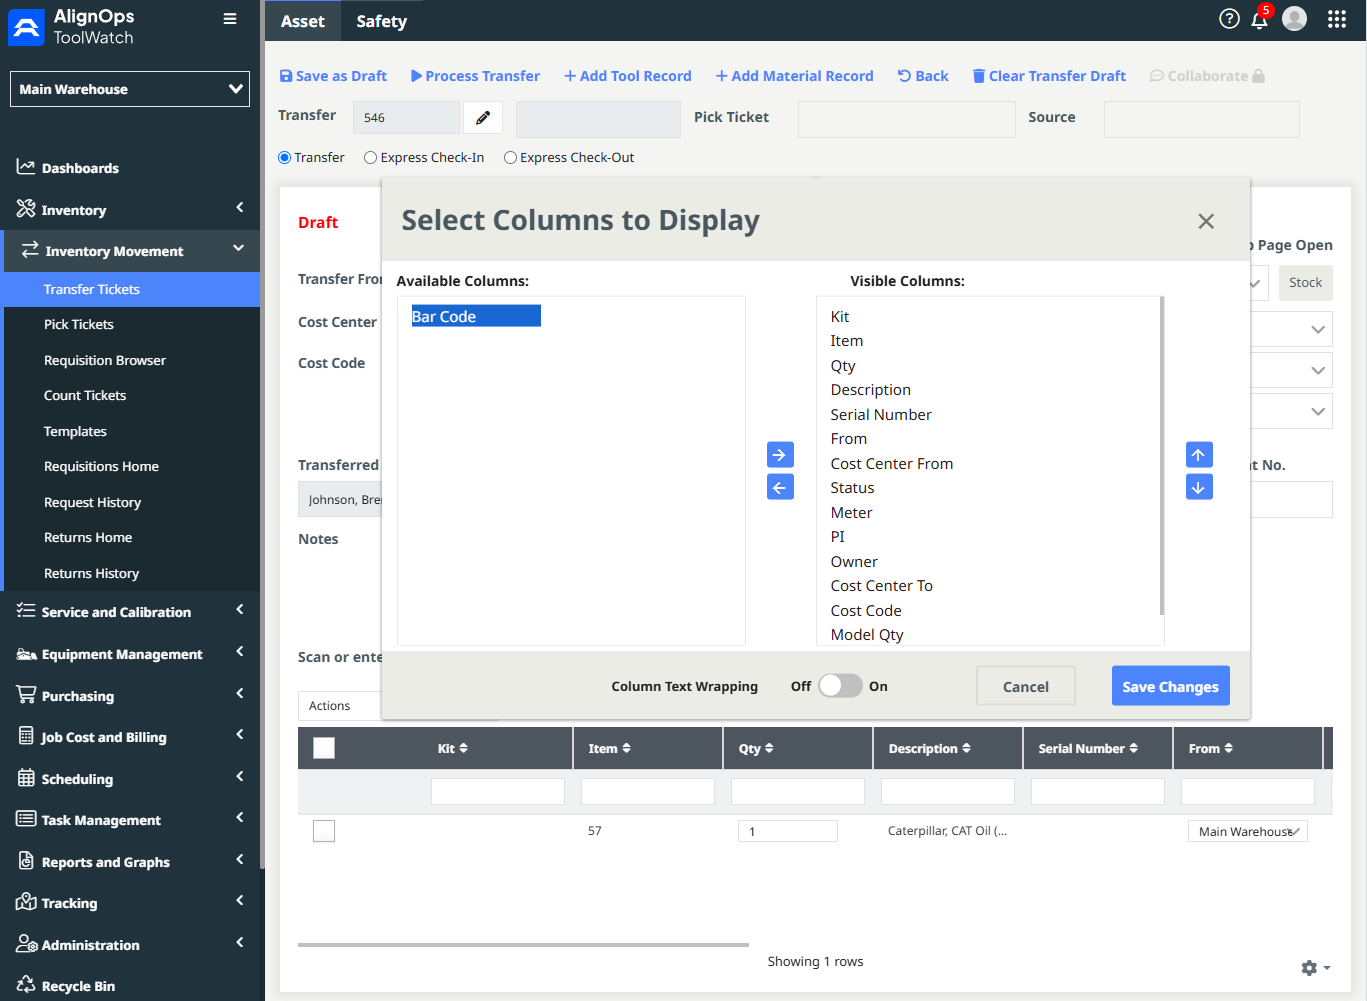Check the row checkbox for item 57

pyautogui.click(x=324, y=831)
